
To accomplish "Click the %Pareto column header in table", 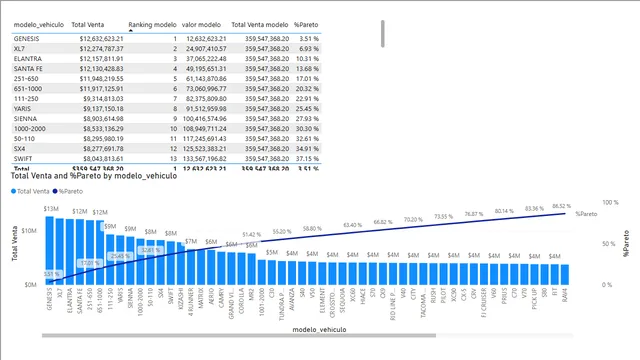I will (x=306, y=25).
